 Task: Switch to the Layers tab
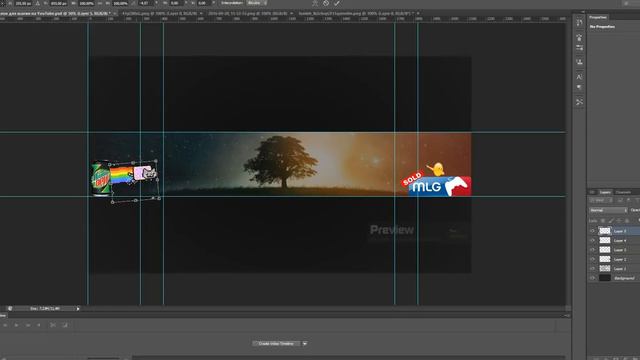click(605, 192)
